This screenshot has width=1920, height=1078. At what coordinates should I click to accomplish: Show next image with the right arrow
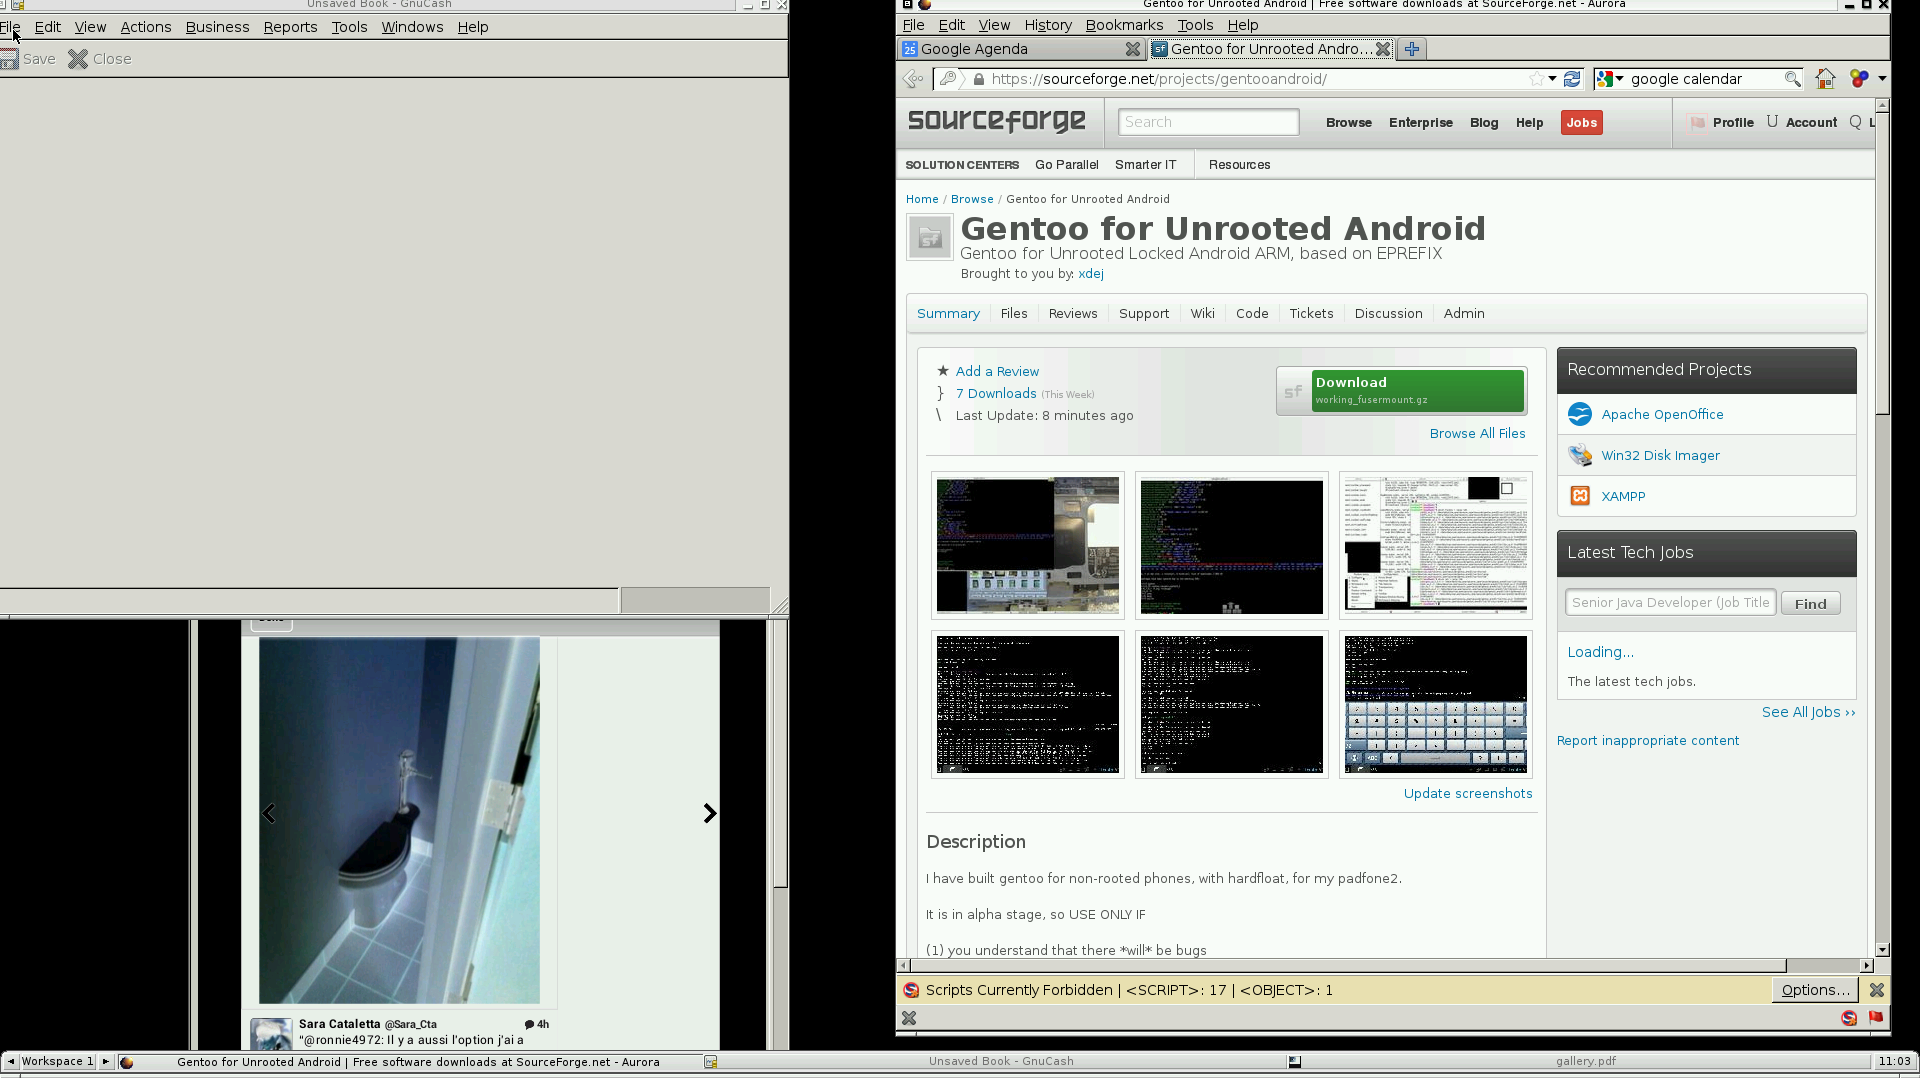coord(709,814)
